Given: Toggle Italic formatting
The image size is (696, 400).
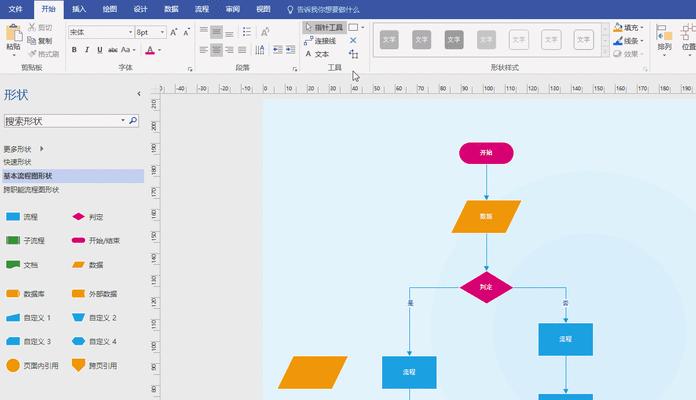Looking at the screenshot, I should [x=87, y=50].
